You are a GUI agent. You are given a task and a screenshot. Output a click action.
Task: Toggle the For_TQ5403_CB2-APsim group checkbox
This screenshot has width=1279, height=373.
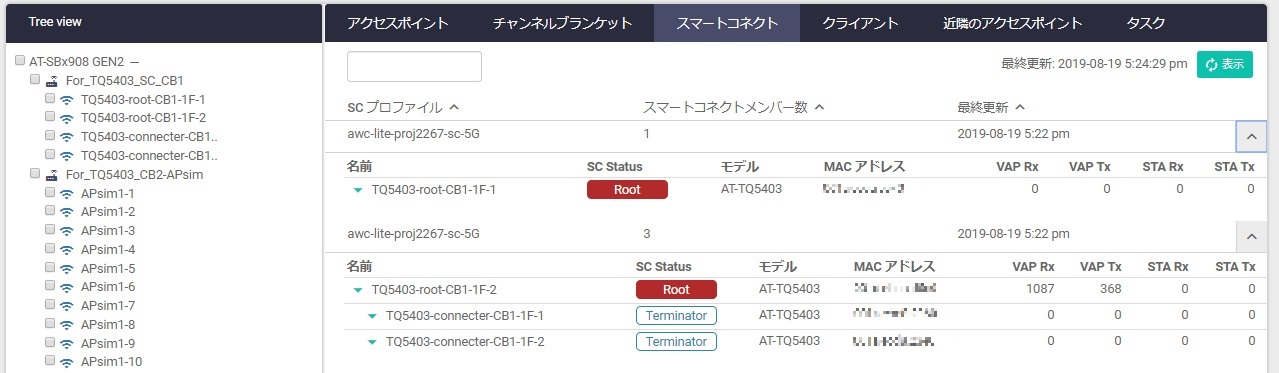click(x=35, y=174)
